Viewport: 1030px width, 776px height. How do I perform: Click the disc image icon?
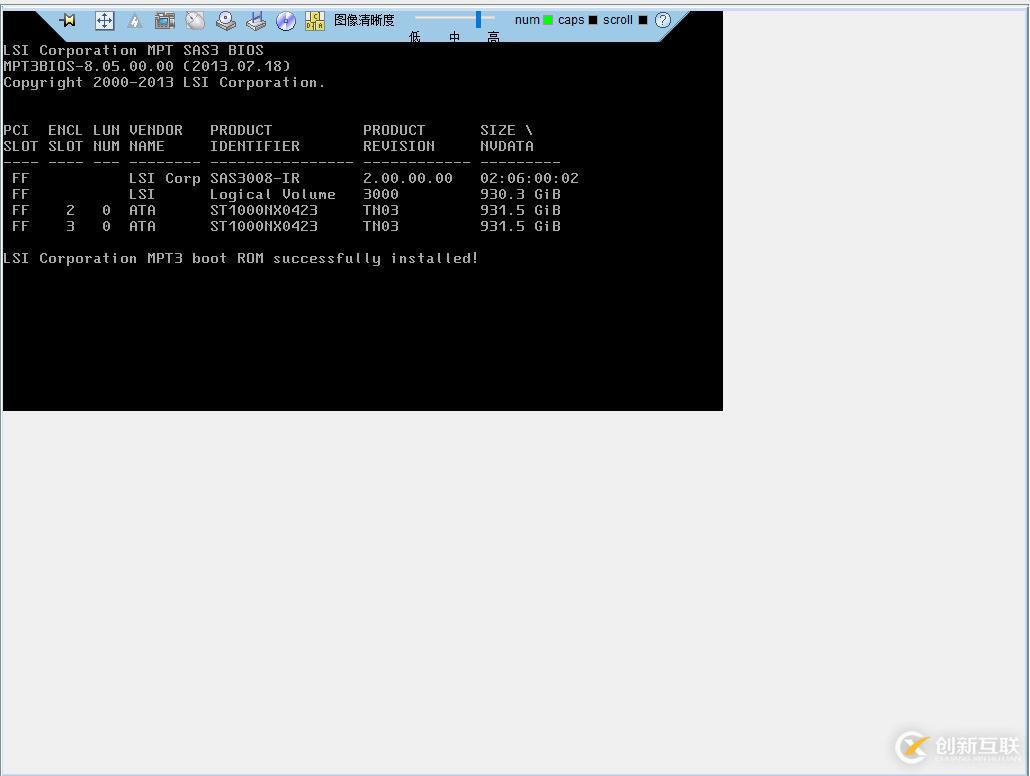tap(286, 21)
